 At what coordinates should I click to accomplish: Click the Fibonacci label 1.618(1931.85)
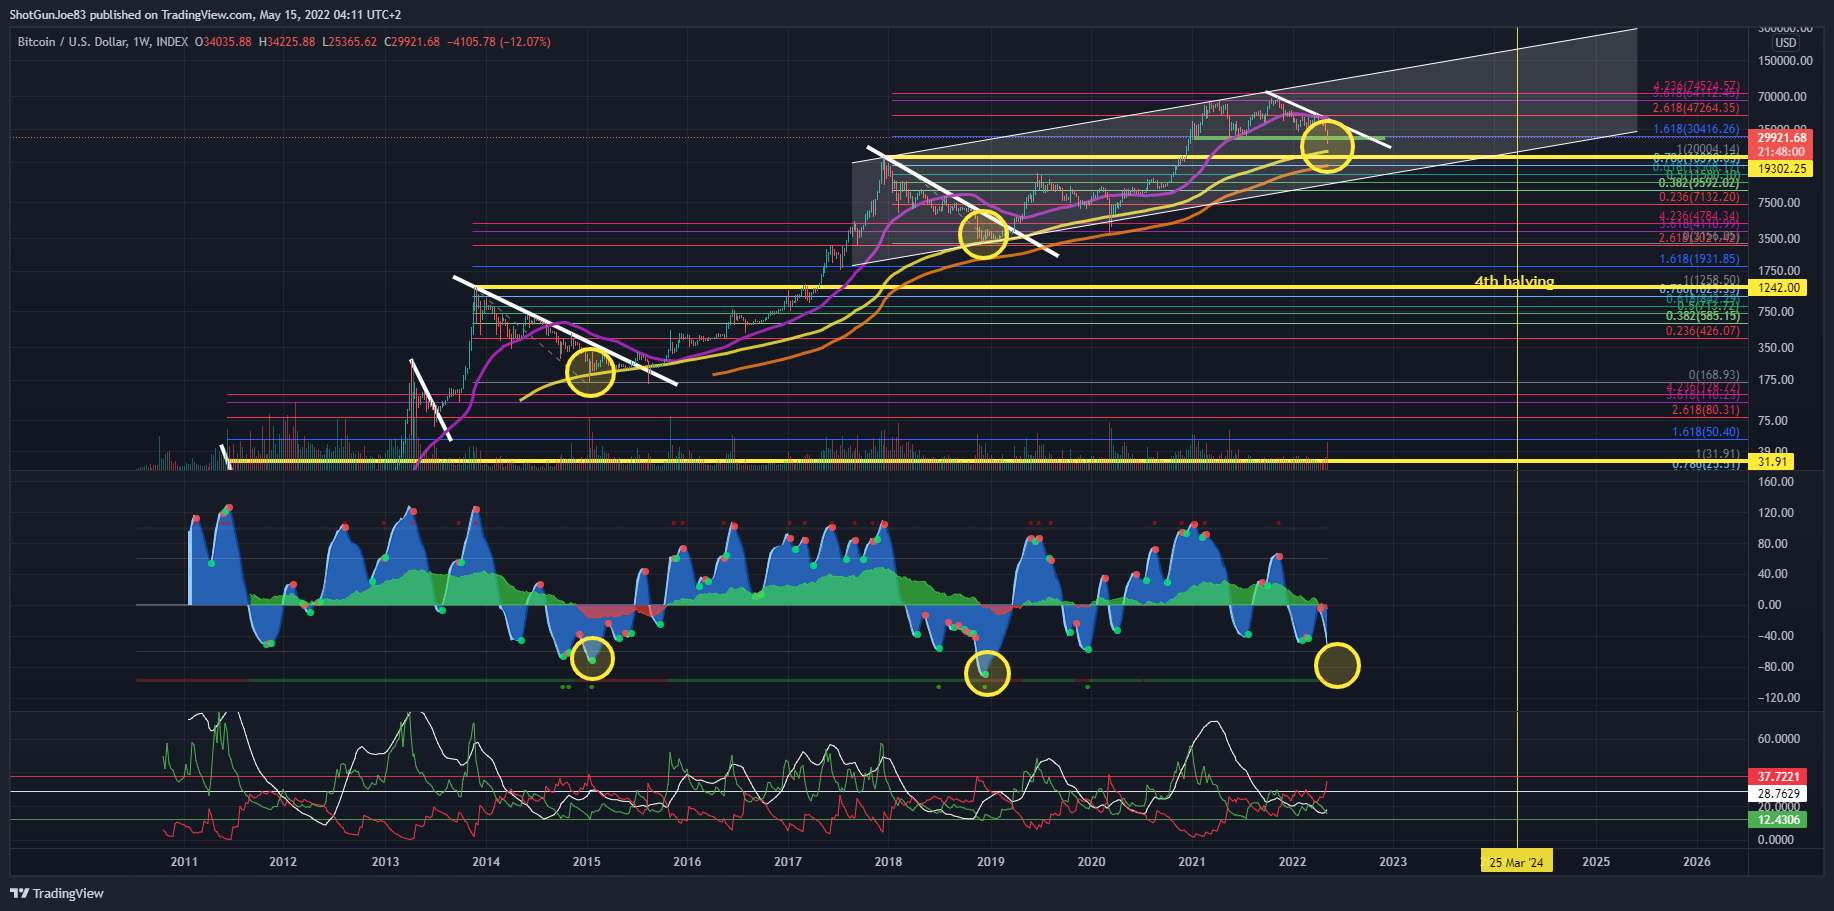coord(1699,259)
